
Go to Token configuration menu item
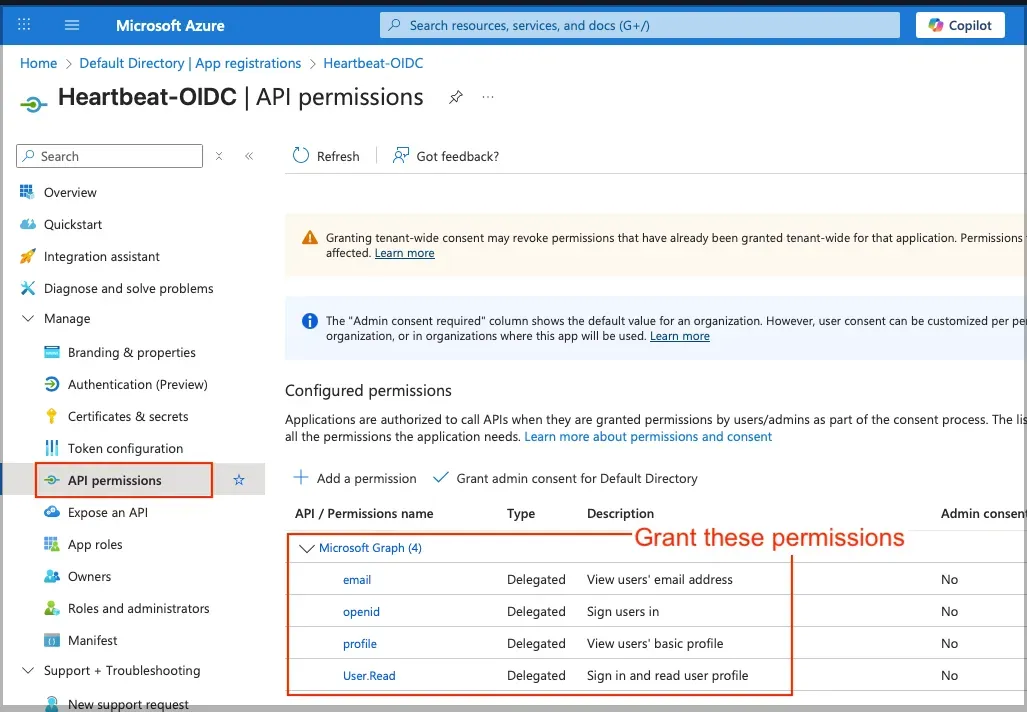coord(125,448)
